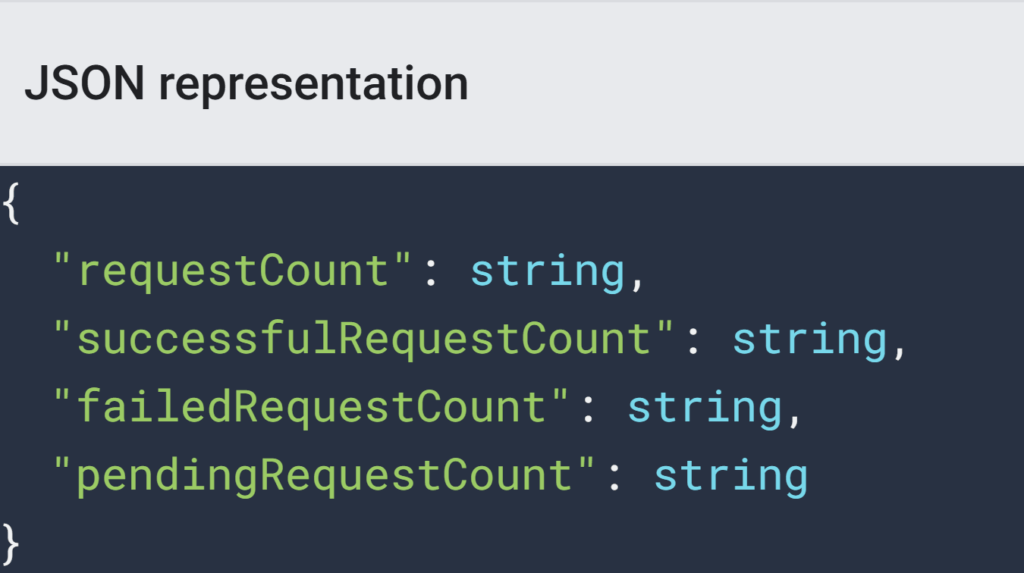Click the colon after "requestCount"

coord(431,274)
